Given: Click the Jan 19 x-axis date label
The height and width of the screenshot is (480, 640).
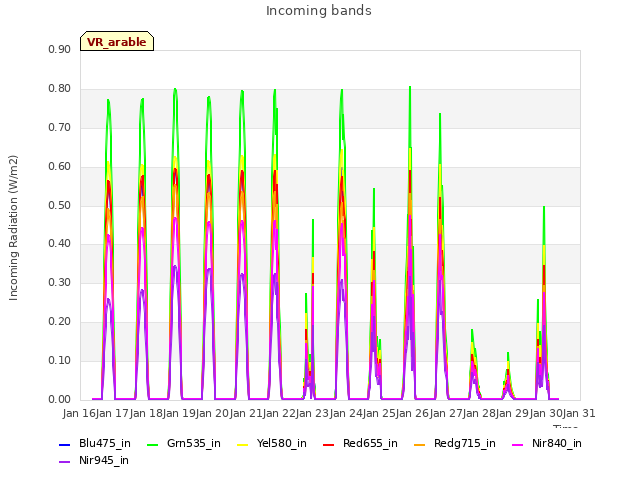Looking at the screenshot, I should [x=179, y=413].
